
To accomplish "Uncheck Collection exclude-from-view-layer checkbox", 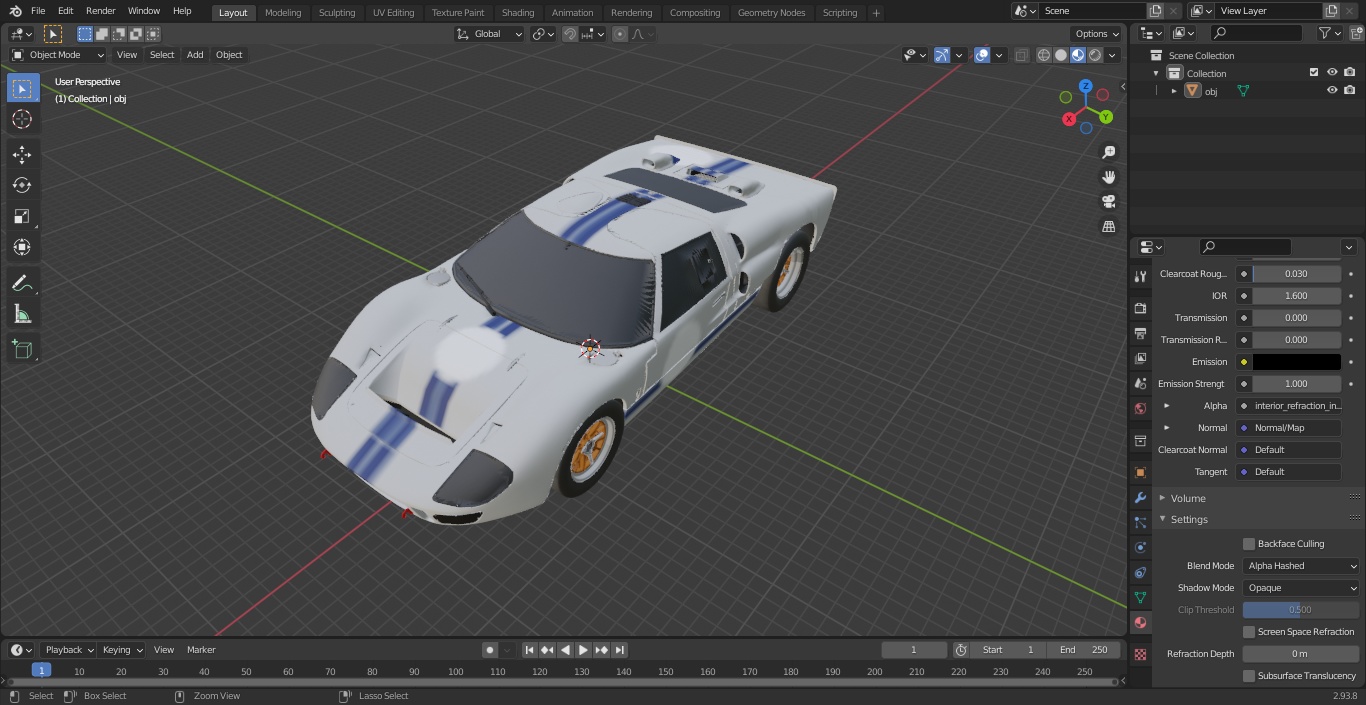I will click(x=1314, y=72).
